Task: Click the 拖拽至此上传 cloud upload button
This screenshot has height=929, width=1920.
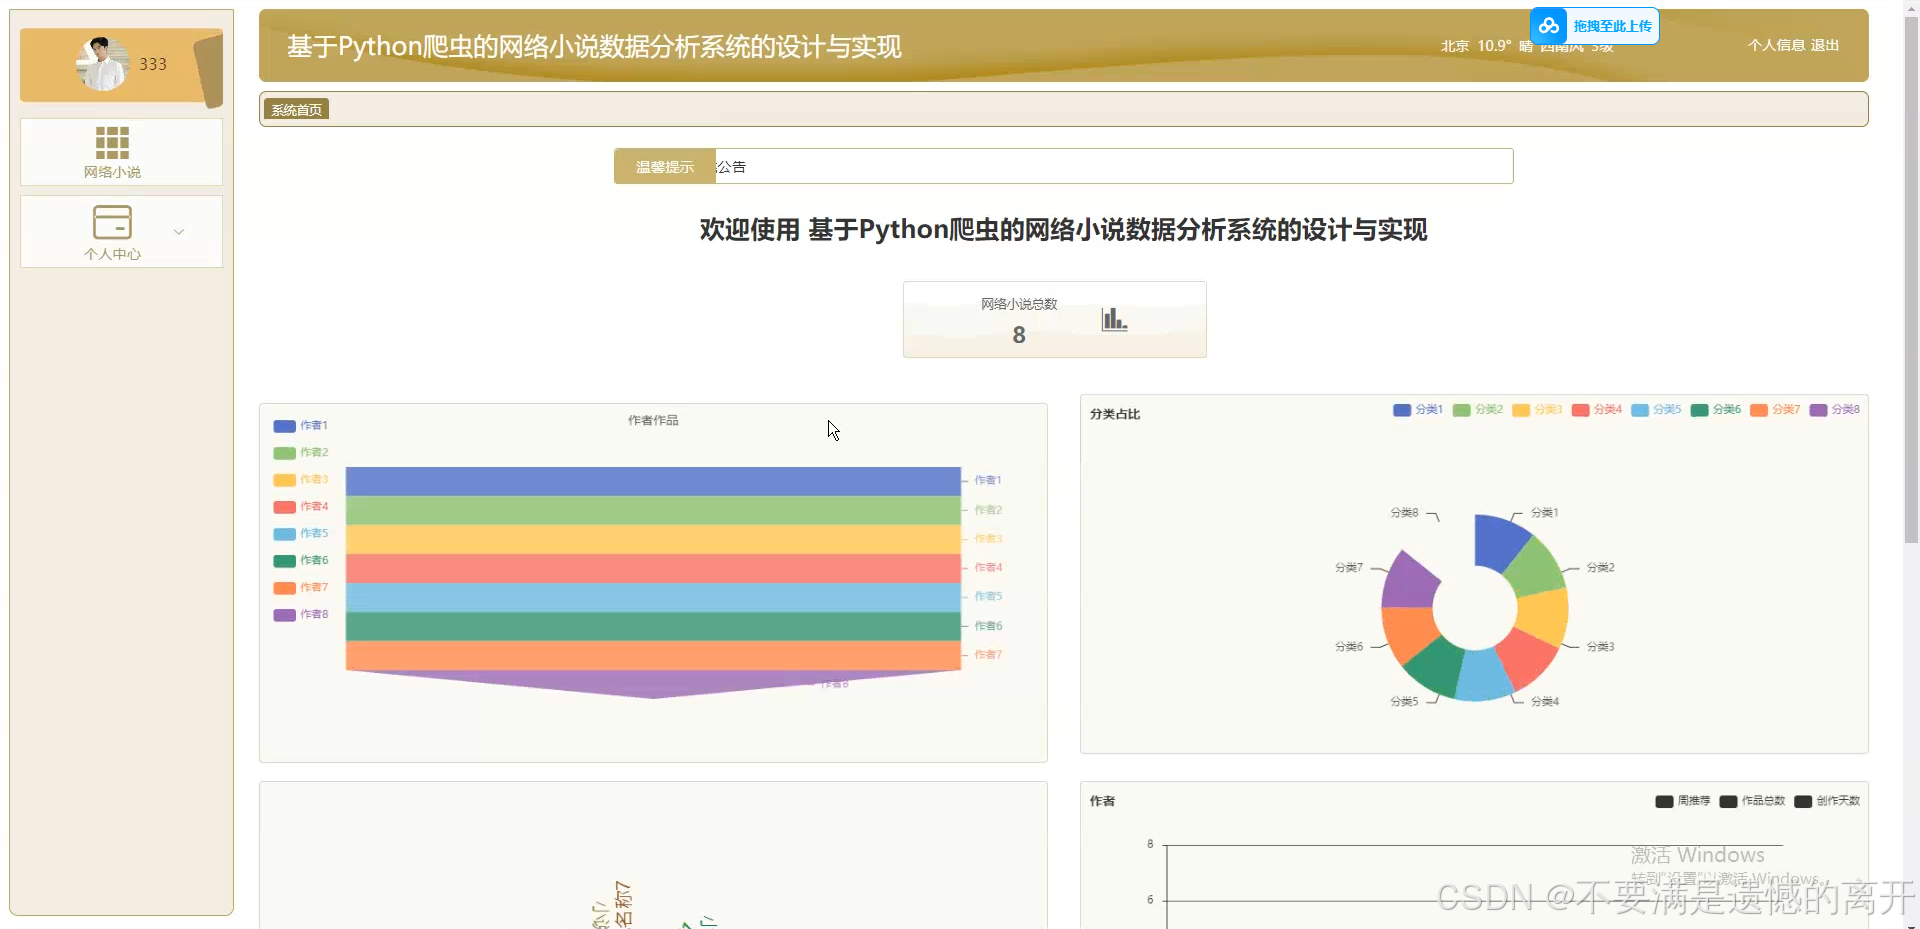Action: point(1594,26)
